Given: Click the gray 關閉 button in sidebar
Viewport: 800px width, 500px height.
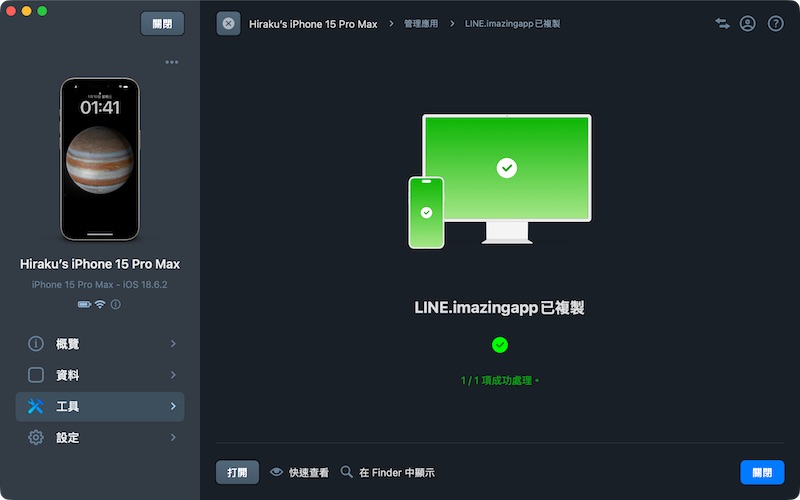Looking at the screenshot, I should pos(162,23).
